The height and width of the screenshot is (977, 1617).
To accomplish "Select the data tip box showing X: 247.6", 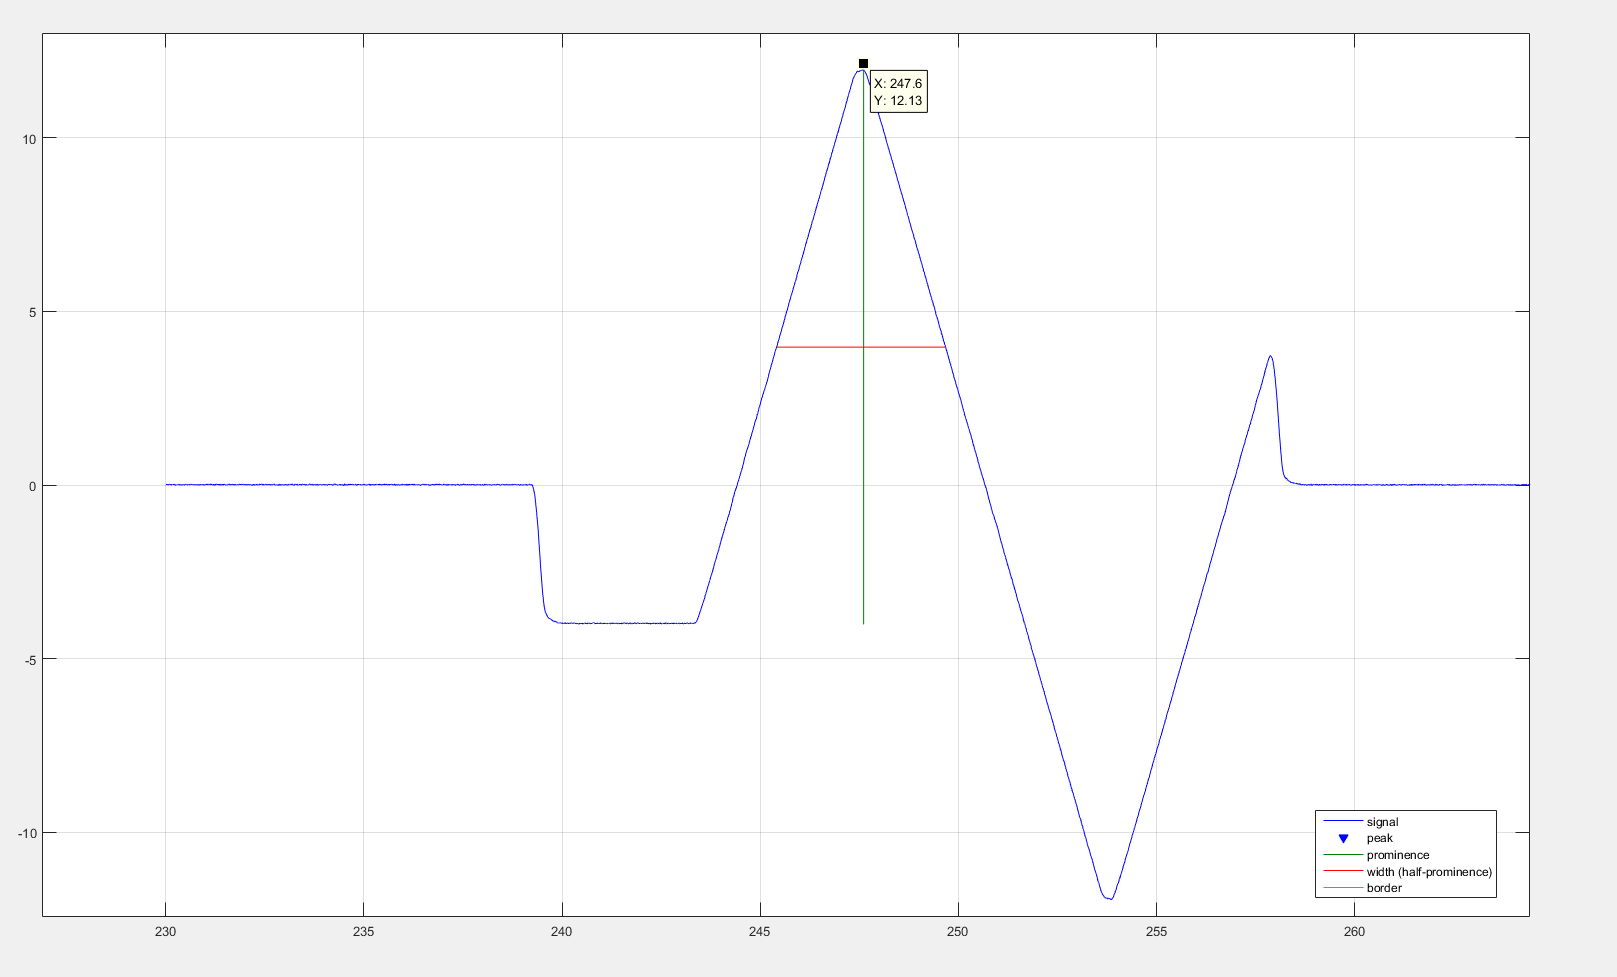I will pos(898,92).
